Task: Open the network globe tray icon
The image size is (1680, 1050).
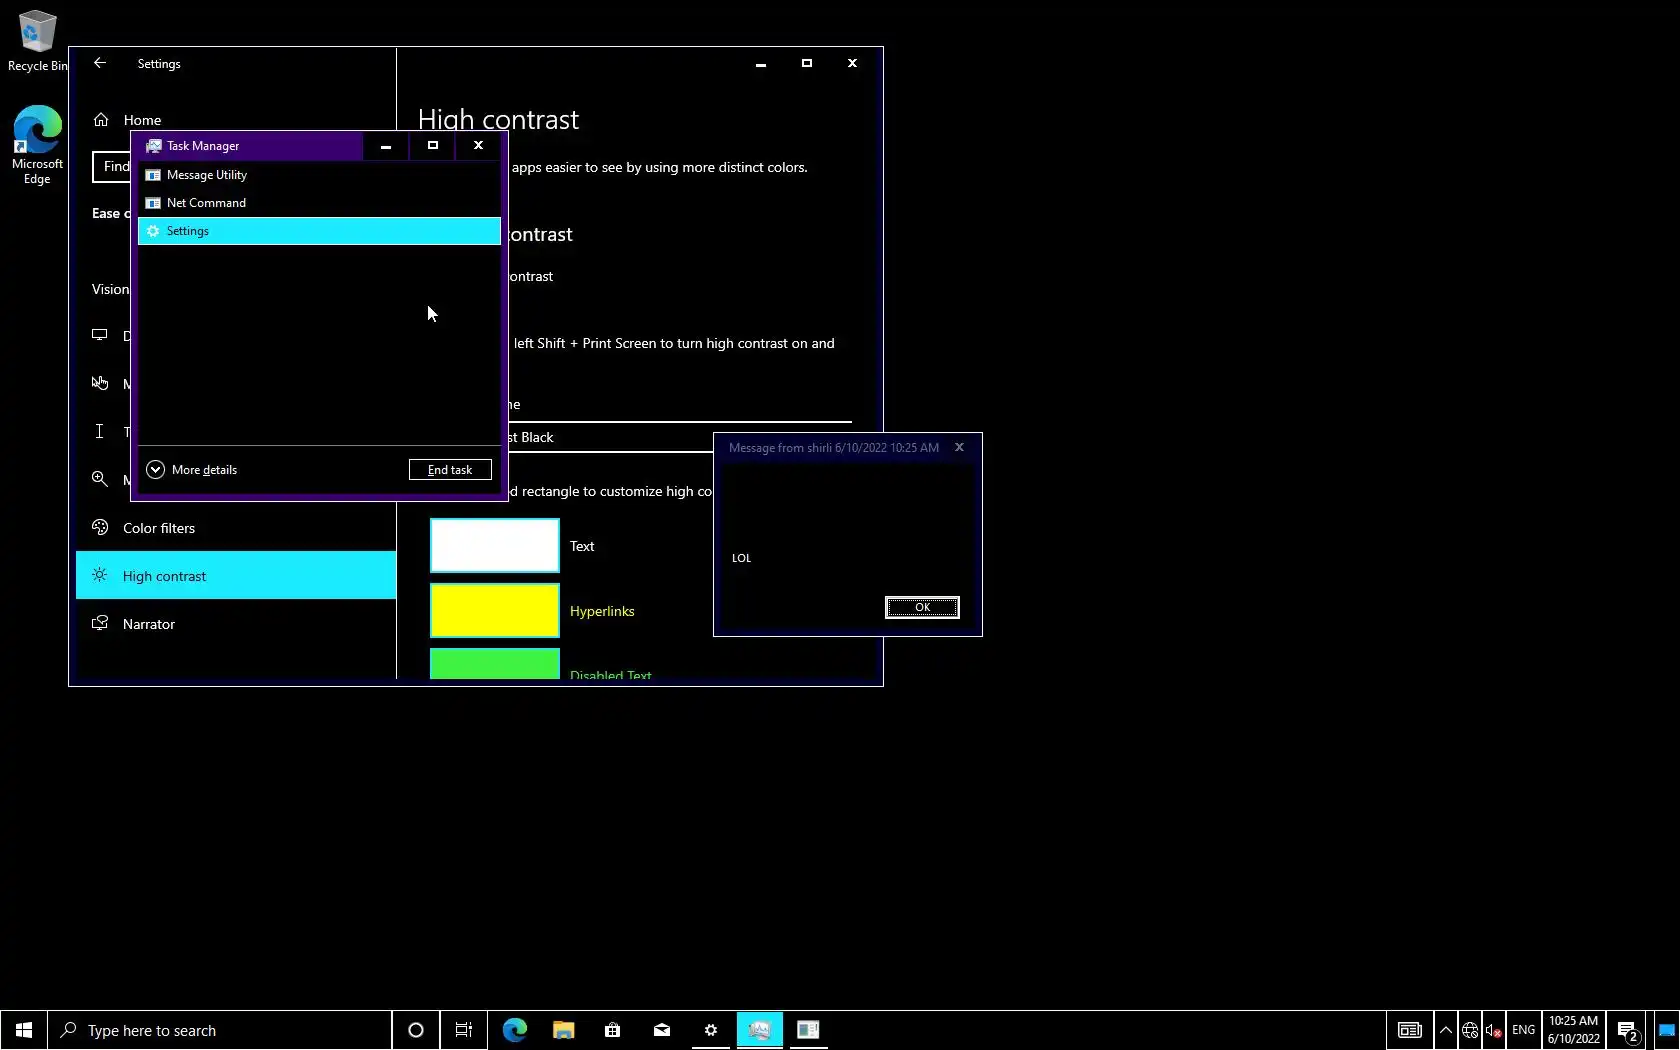Action: click(x=1470, y=1030)
